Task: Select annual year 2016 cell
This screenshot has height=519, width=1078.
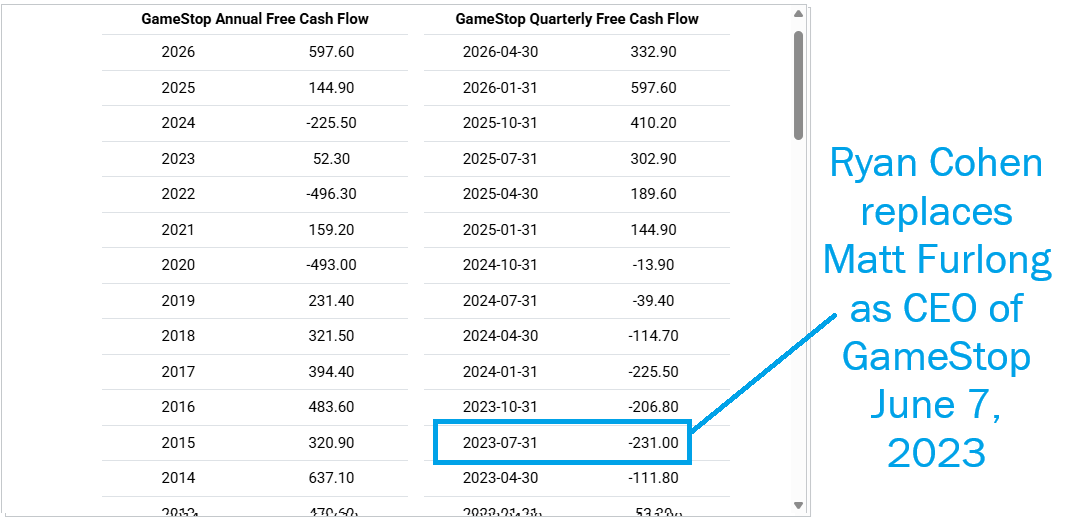Action: (x=178, y=407)
